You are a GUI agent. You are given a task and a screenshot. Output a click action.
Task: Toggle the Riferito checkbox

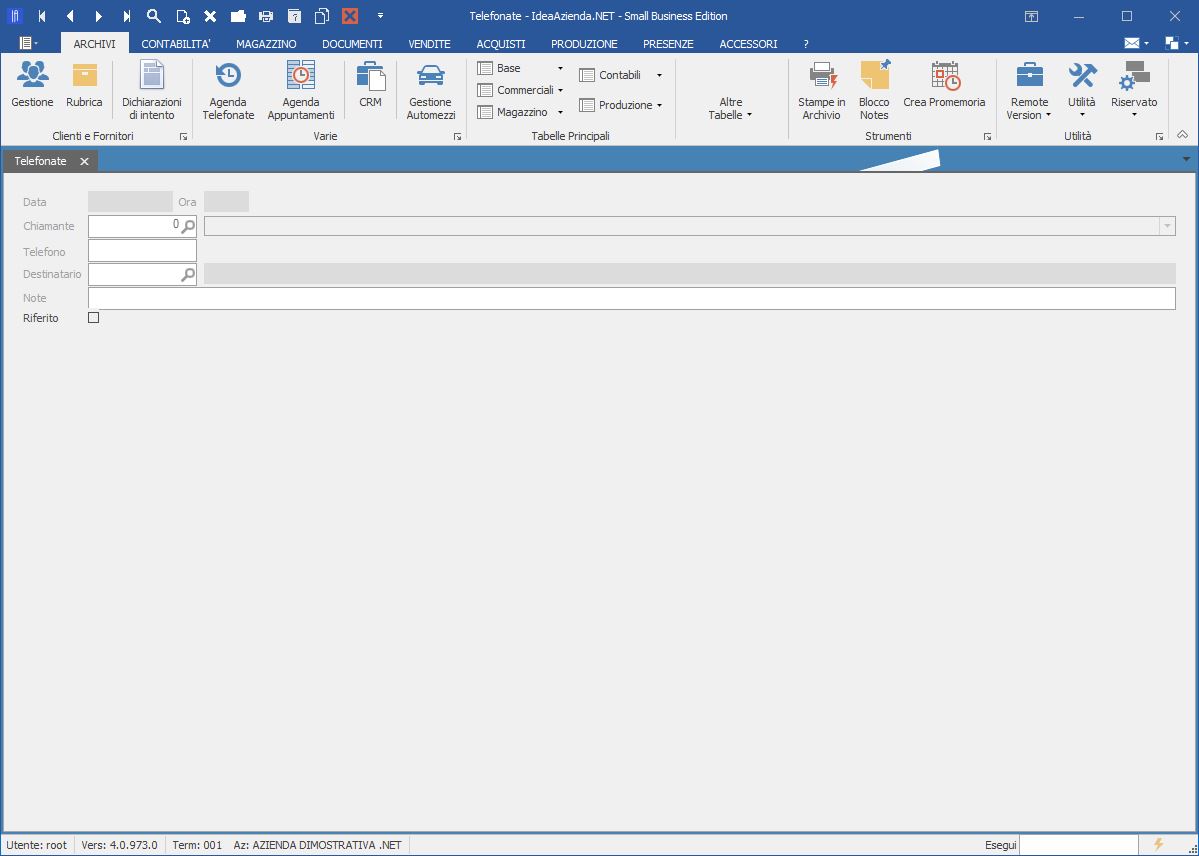(93, 317)
